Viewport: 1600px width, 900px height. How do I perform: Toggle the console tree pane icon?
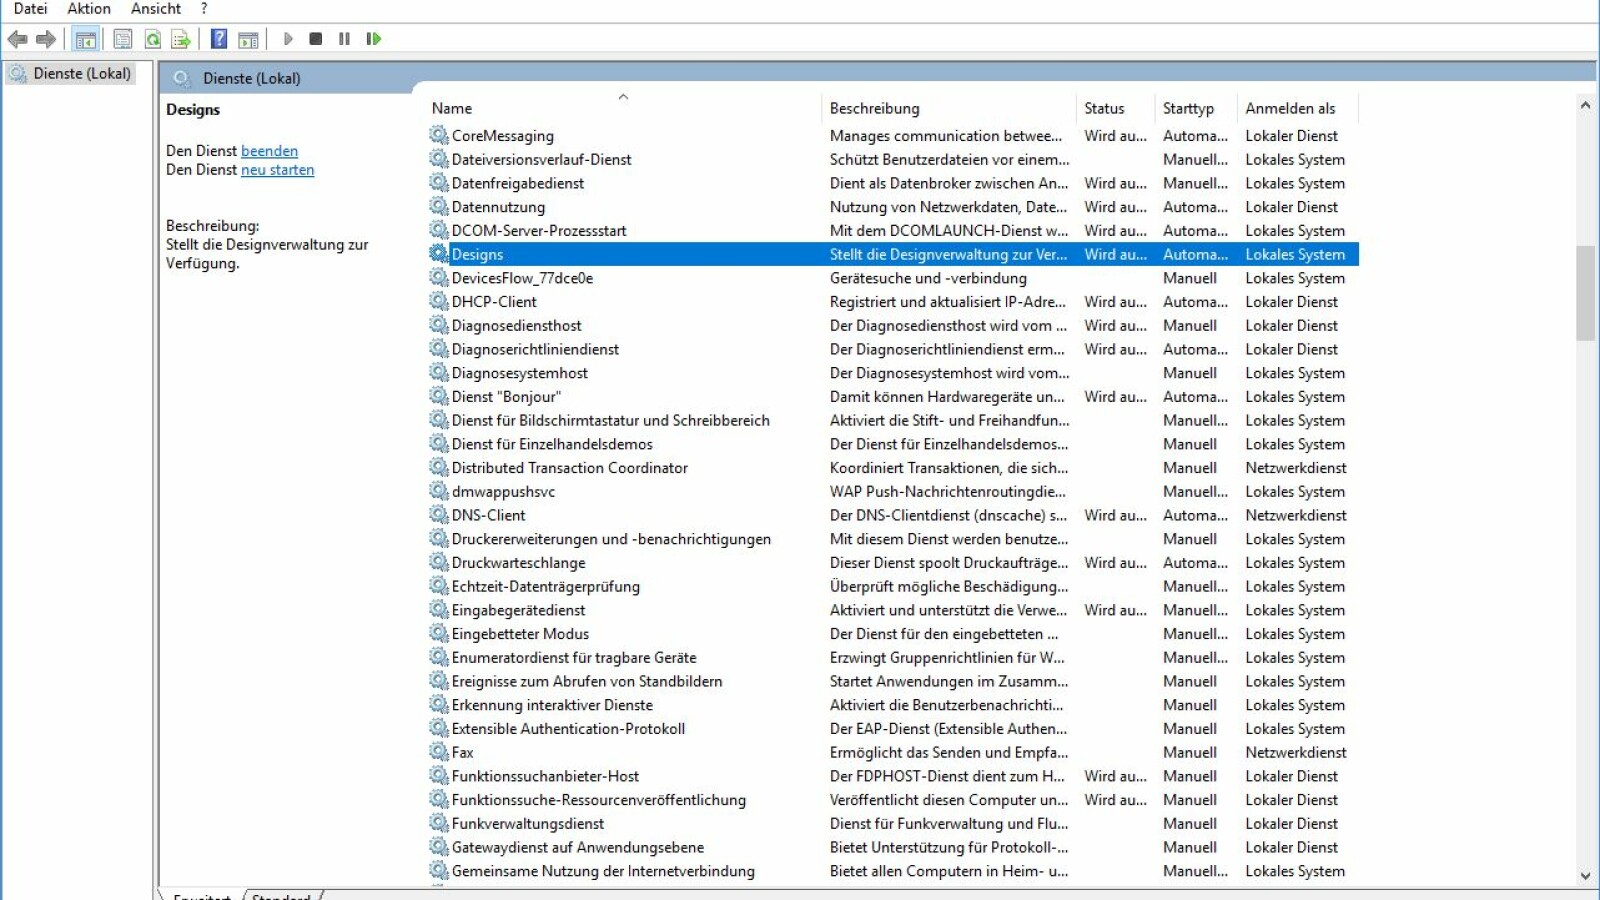(86, 39)
